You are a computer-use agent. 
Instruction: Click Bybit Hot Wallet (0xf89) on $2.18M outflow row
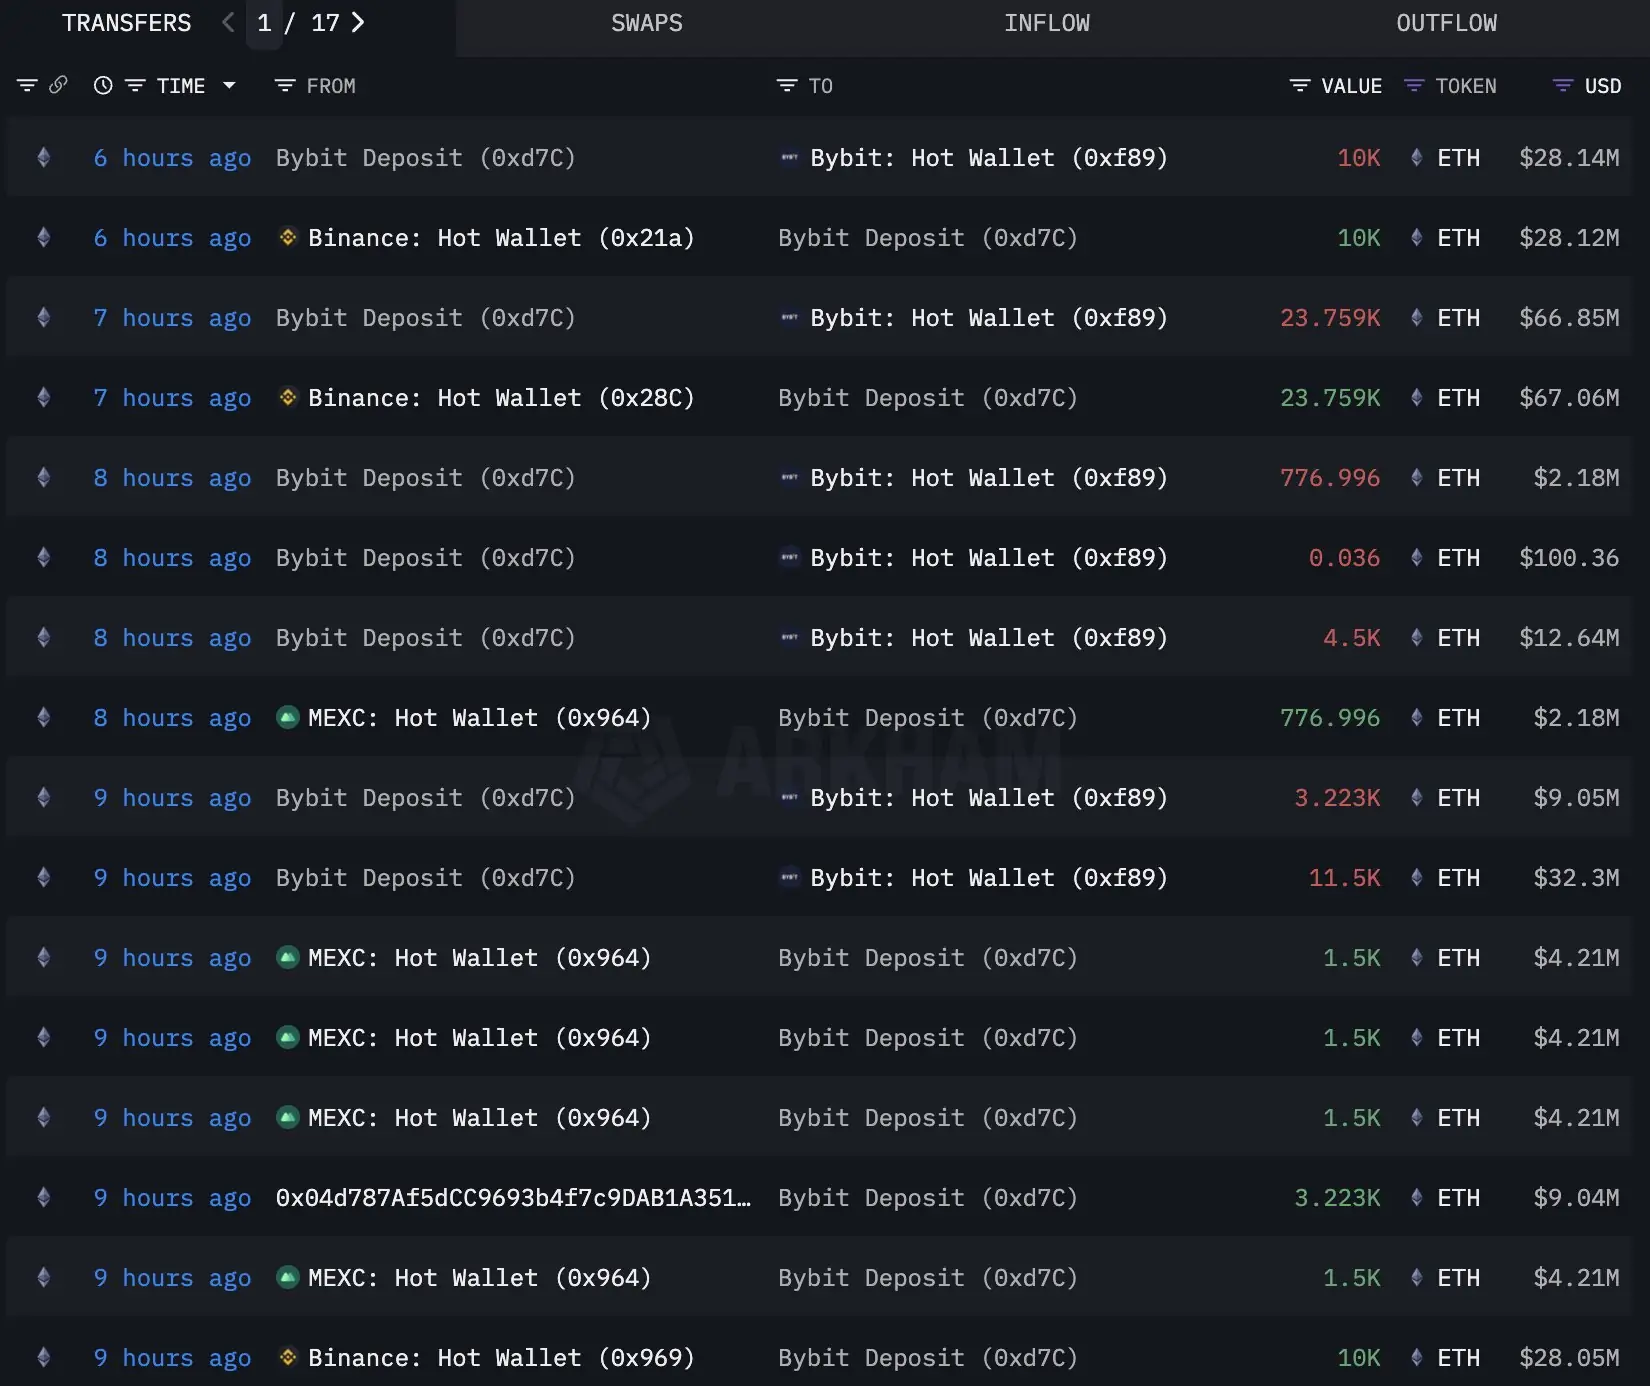point(989,478)
